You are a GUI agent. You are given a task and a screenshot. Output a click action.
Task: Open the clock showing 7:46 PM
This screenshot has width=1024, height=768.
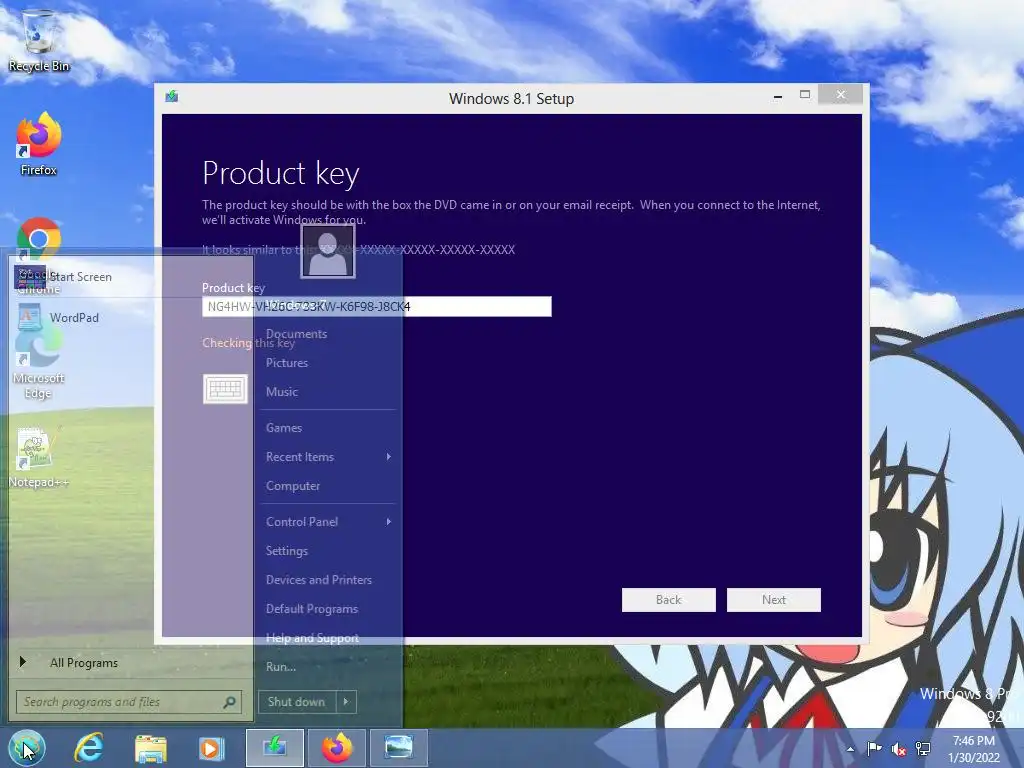point(974,749)
